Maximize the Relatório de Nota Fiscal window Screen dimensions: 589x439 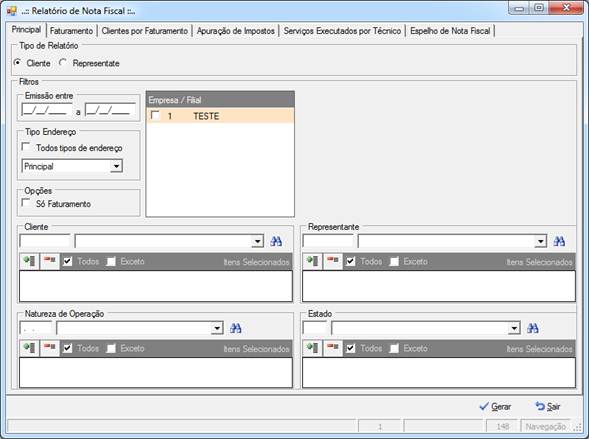pos(539,8)
